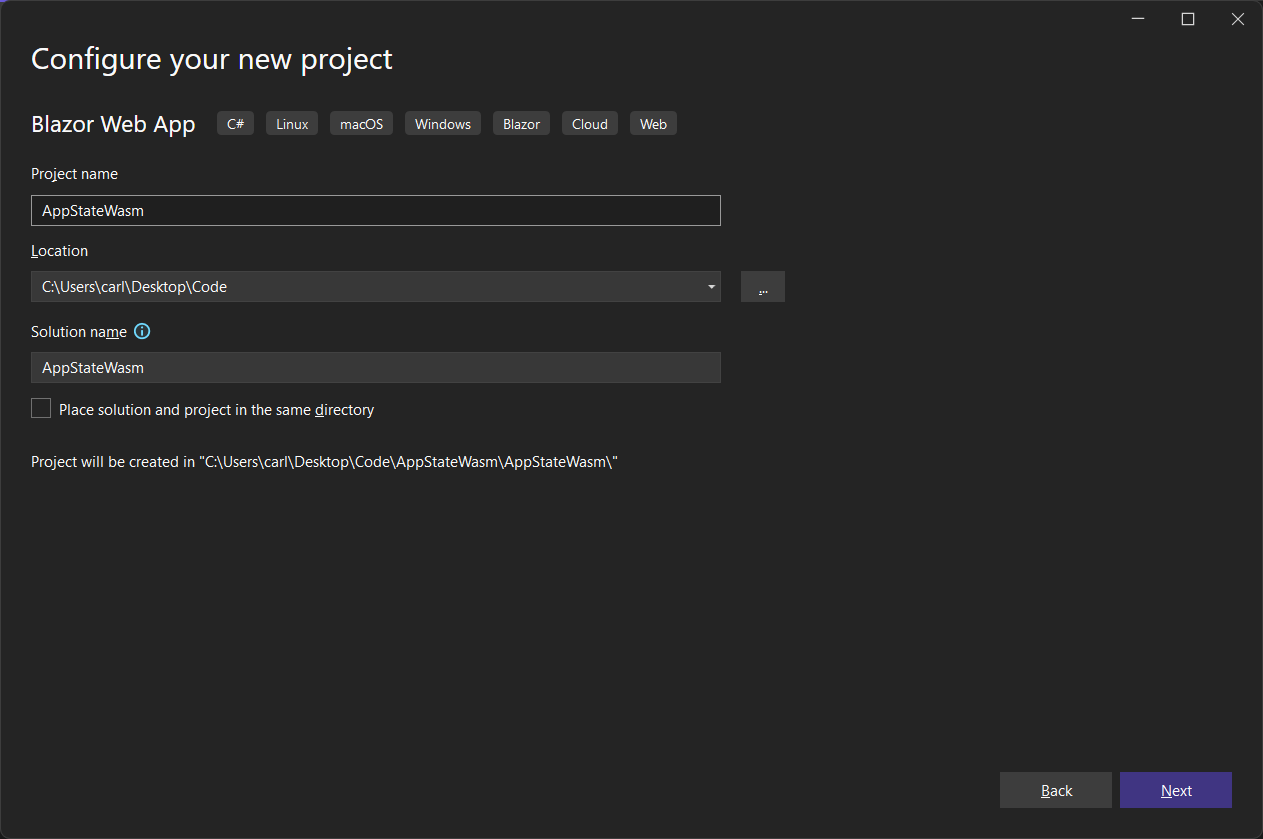
Task: Click the Solution name info icon
Action: 142,331
